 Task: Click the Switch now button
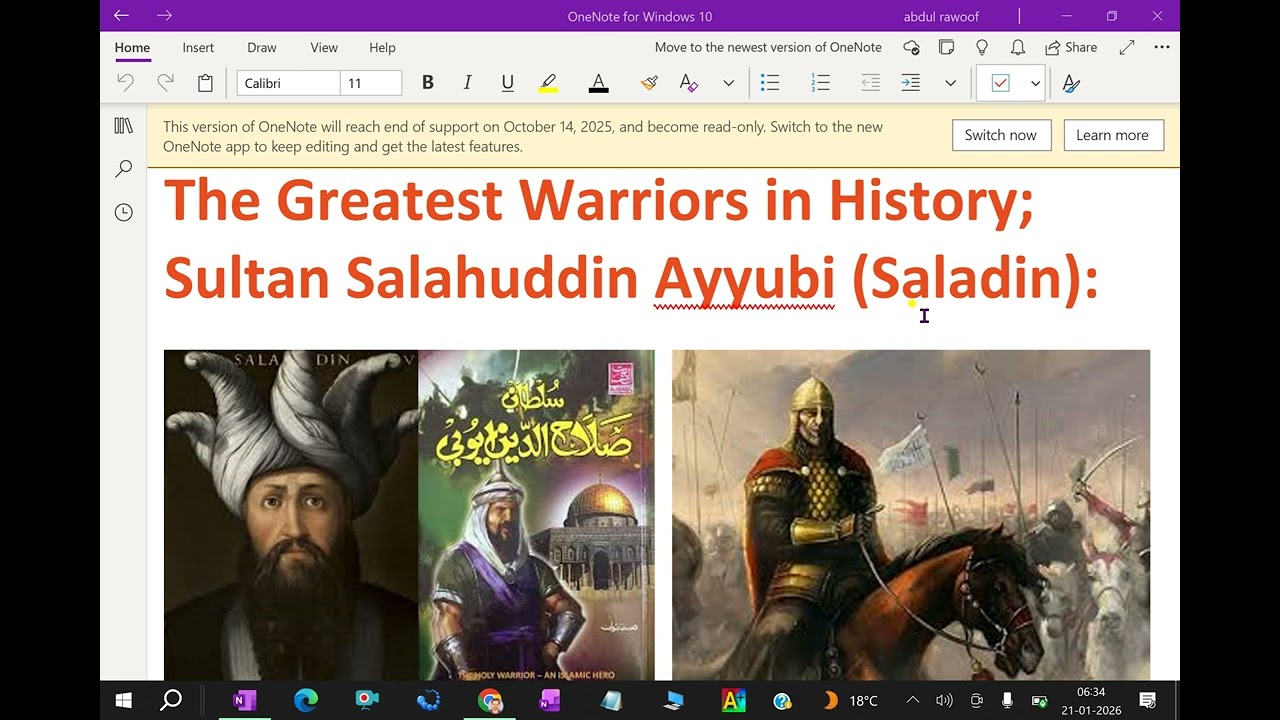1000,135
